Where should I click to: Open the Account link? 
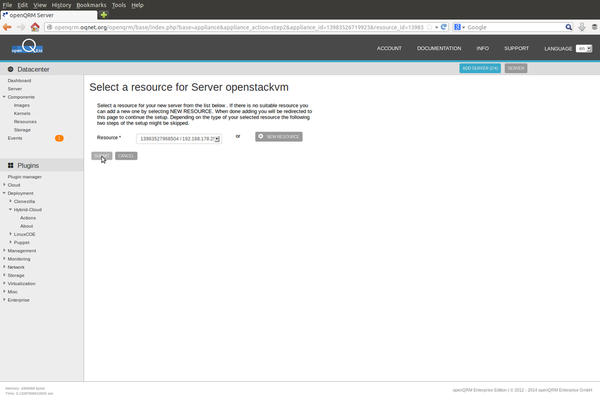coord(389,48)
